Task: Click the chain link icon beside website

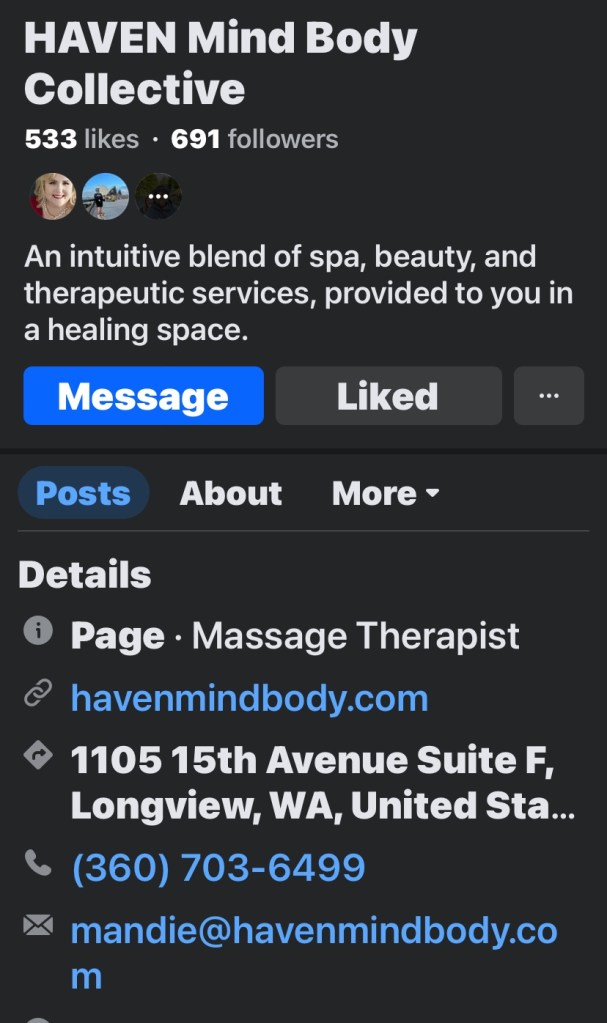Action: pos(38,693)
